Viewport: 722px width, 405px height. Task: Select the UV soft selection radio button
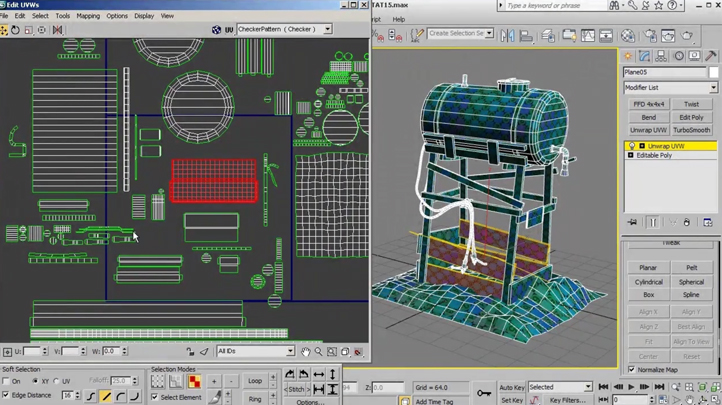pyautogui.click(x=56, y=381)
